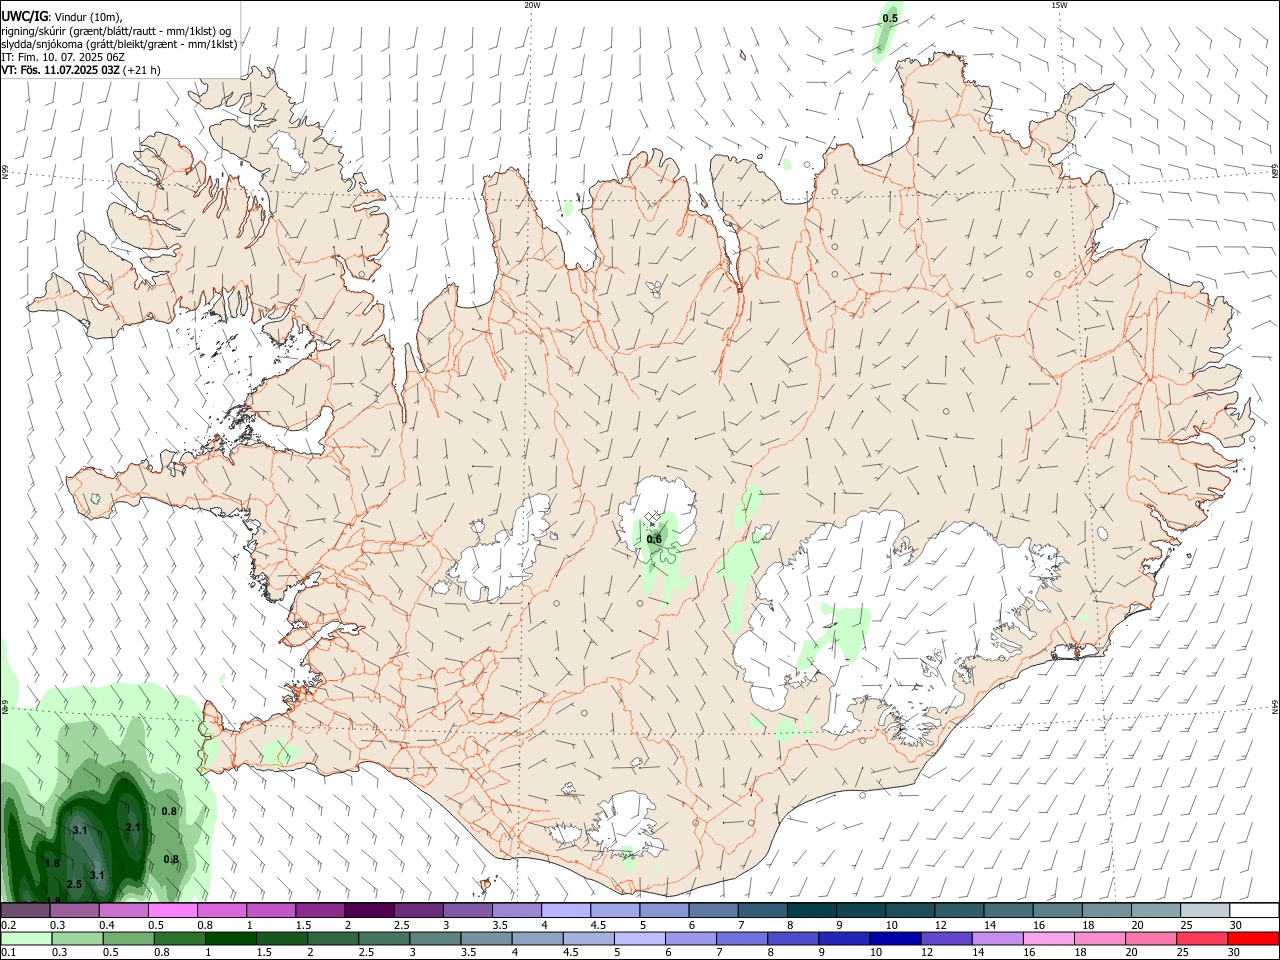Pick light pink swatch labeled 16 in lower row
The width and height of the screenshot is (1280, 960).
tap(1048, 938)
